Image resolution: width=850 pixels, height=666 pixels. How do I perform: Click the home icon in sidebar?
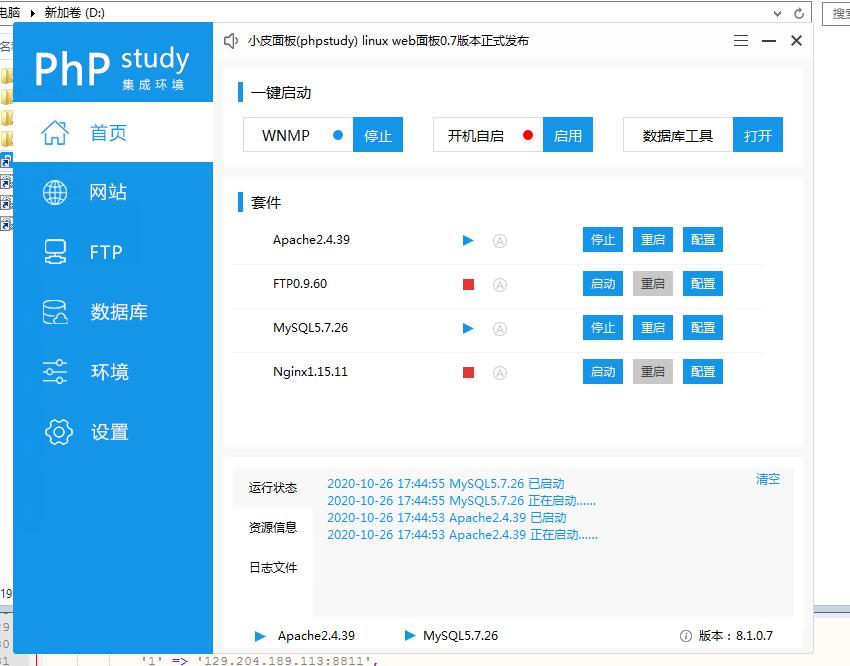[55, 133]
